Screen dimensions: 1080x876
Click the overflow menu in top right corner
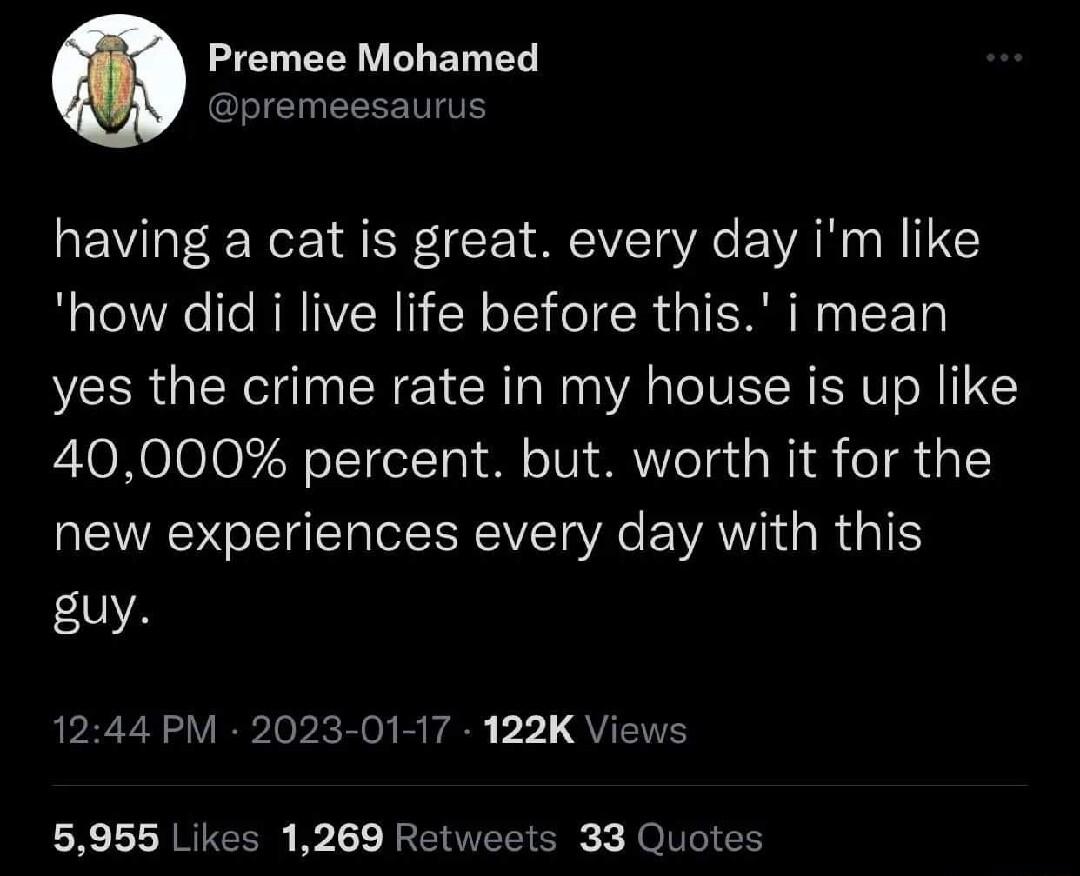[x=1007, y=57]
